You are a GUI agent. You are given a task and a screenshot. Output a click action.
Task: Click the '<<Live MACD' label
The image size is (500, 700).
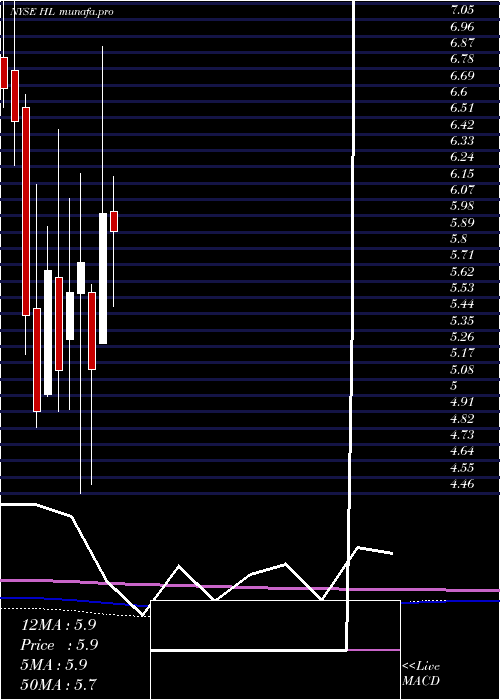click(x=421, y=674)
